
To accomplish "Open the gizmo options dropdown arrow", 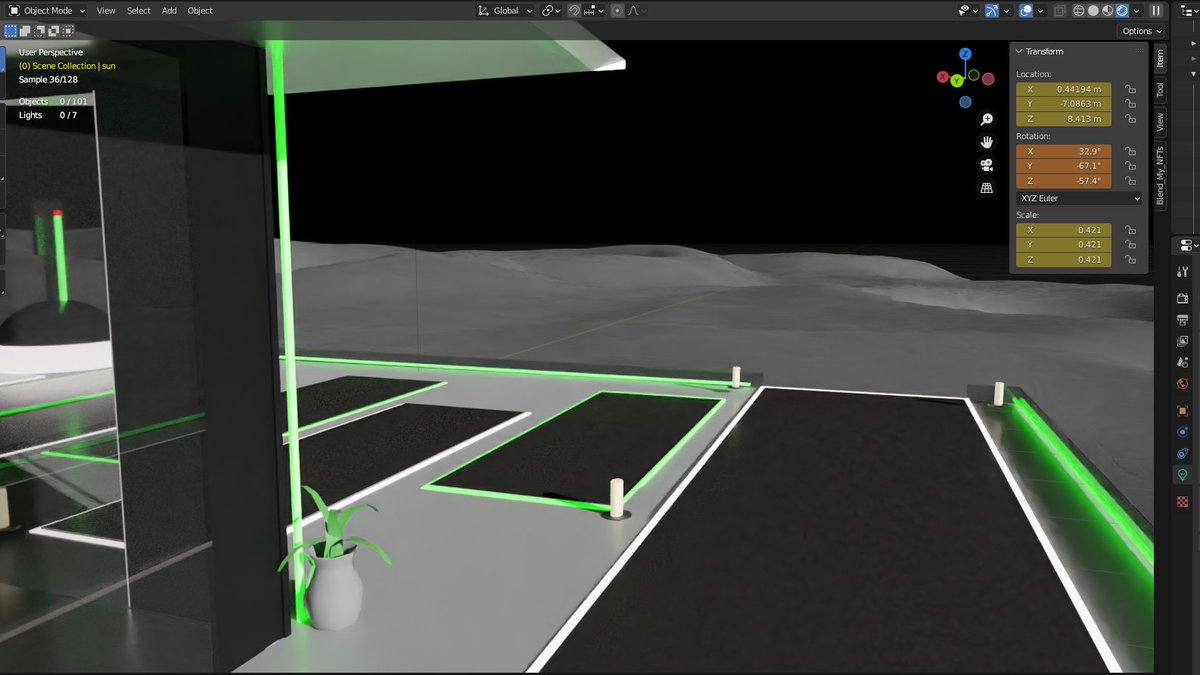I will tap(1007, 11).
